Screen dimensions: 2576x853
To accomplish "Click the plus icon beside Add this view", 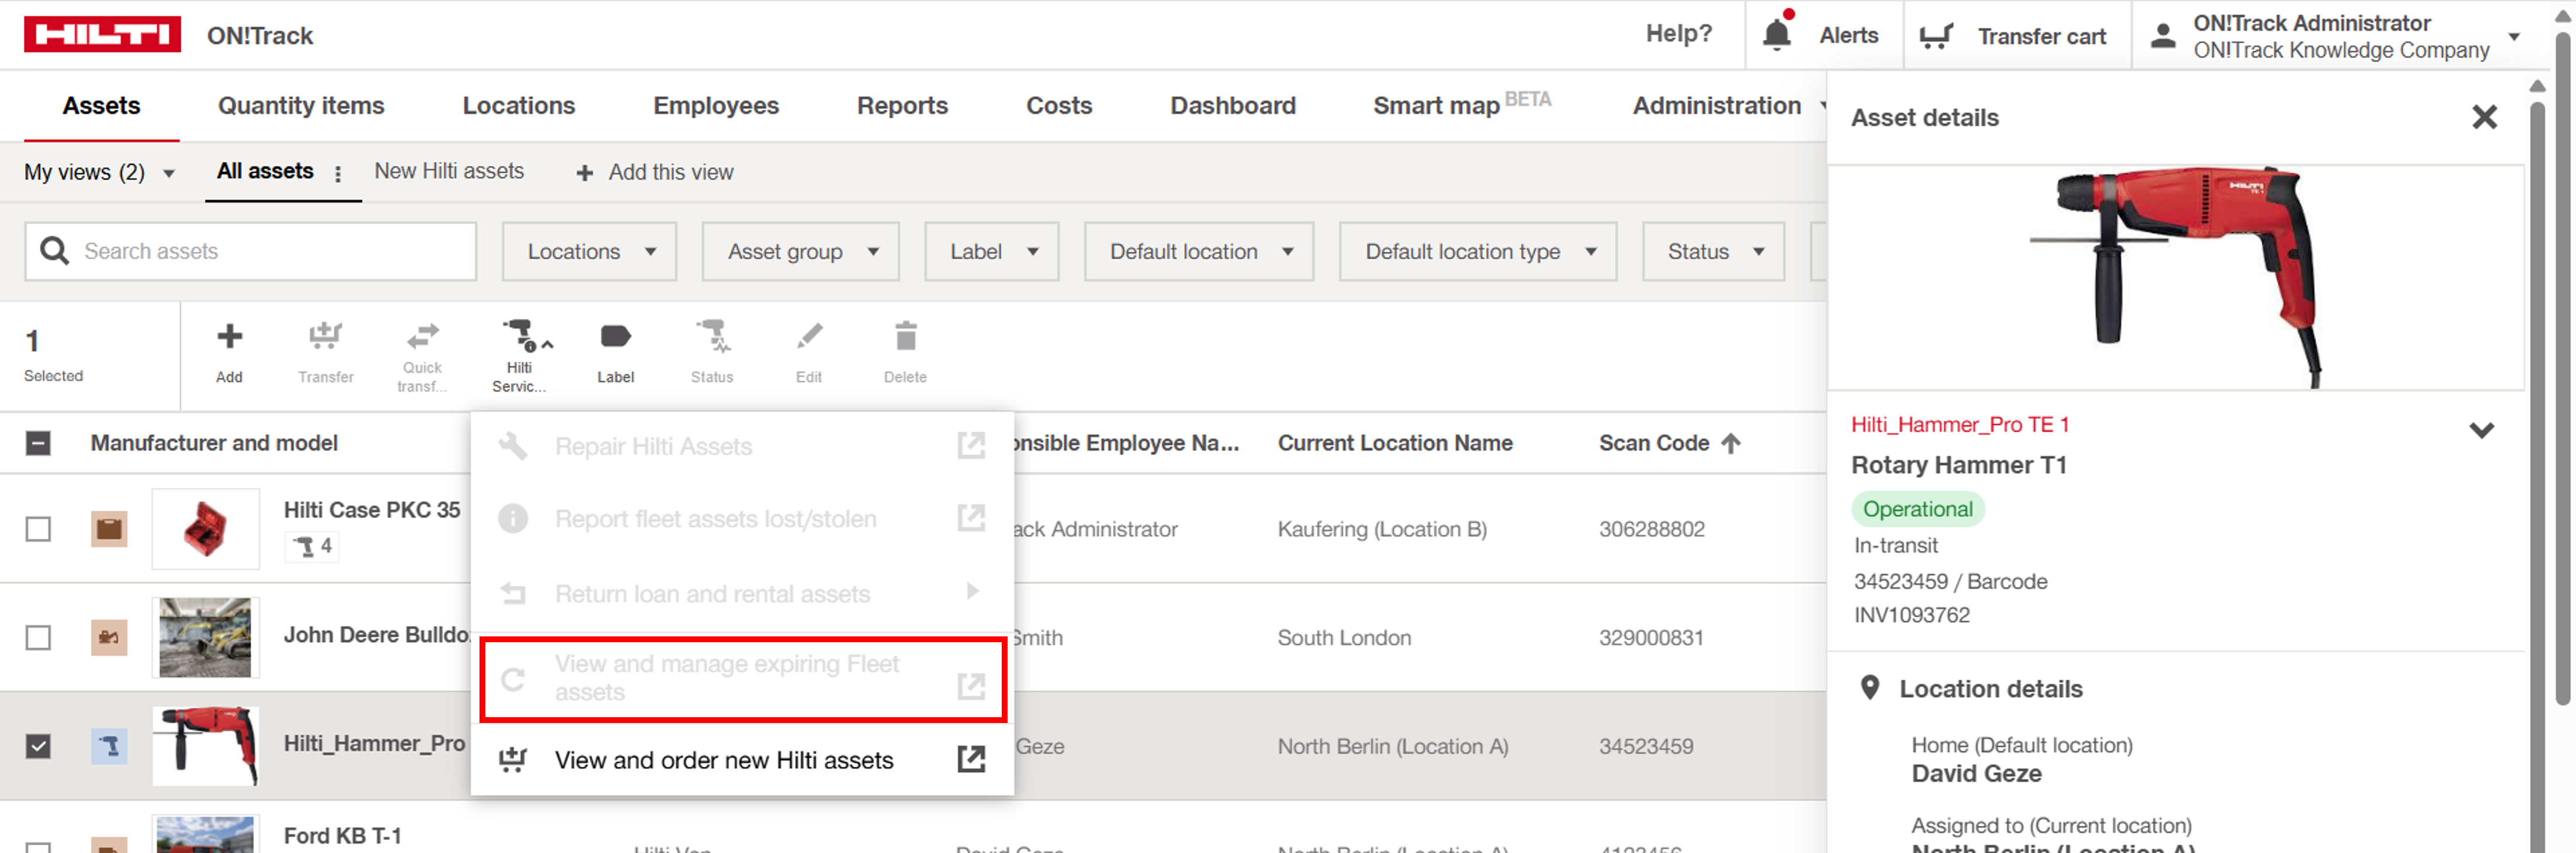I will point(585,173).
